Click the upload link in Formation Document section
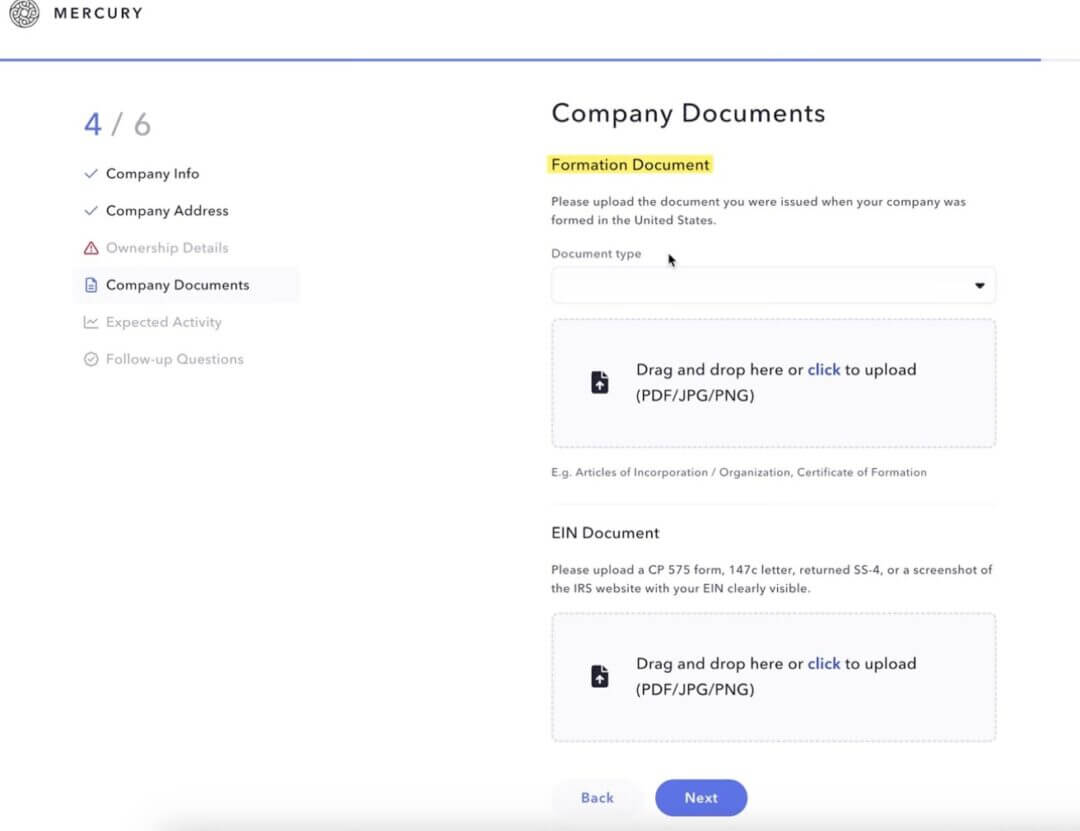Screen dimensions: 1080x831 823,369
